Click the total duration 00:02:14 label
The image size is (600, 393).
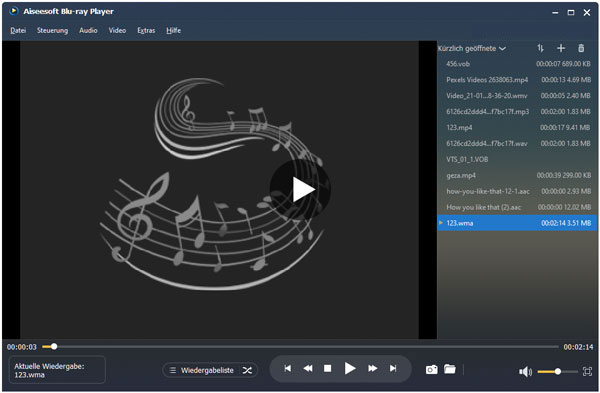click(578, 347)
